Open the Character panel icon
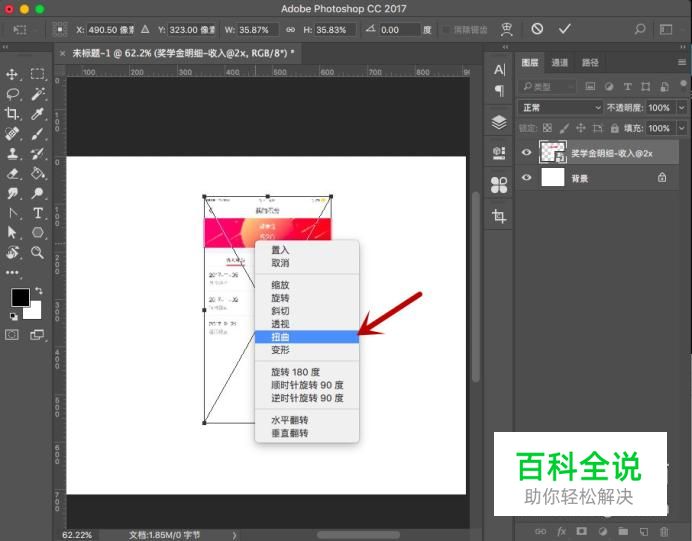The width and height of the screenshot is (692, 541). tap(499, 69)
